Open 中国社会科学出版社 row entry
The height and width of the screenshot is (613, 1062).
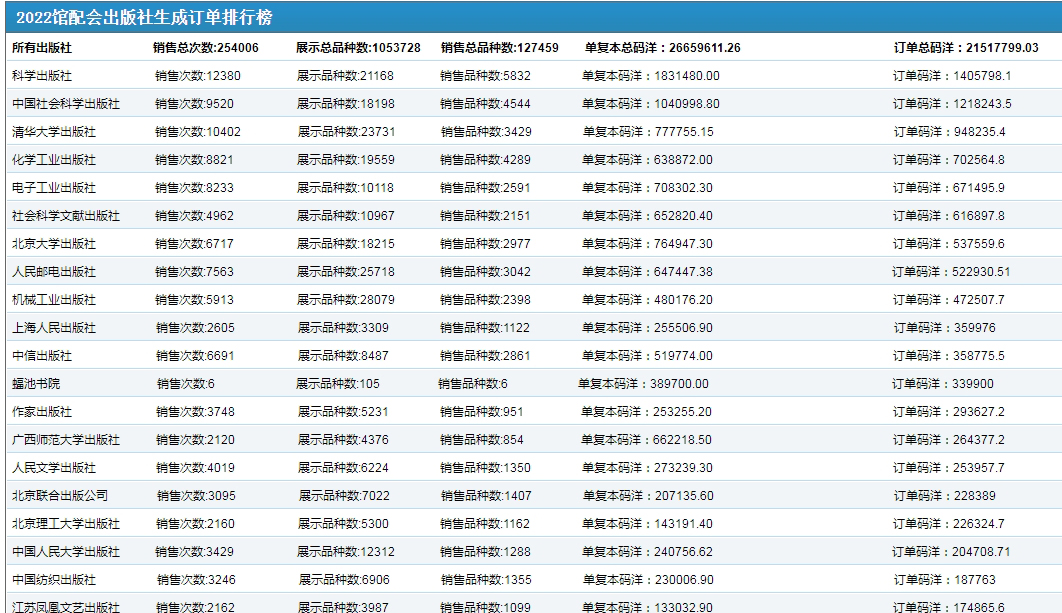pyautogui.click(x=66, y=104)
